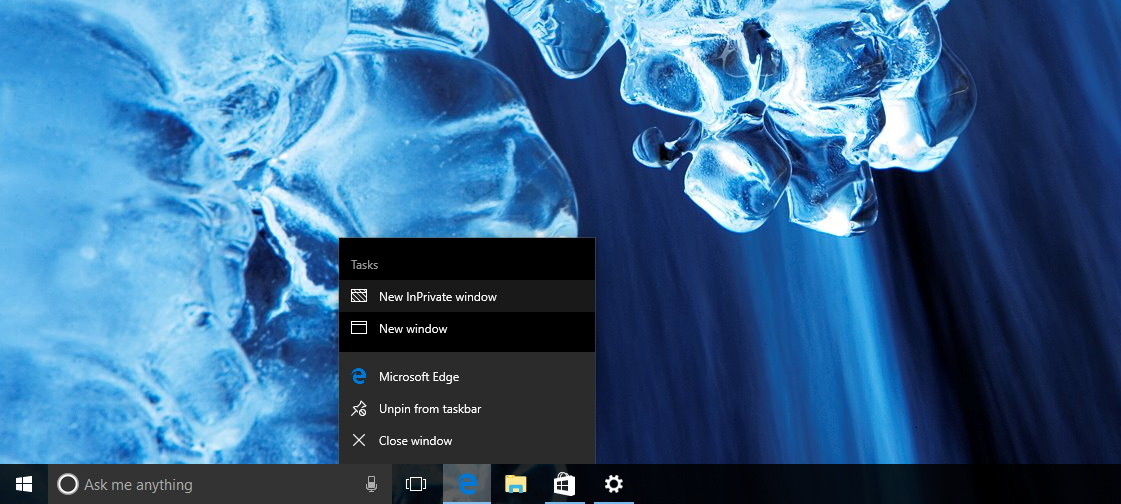Open the Windows Start menu

point(24,484)
